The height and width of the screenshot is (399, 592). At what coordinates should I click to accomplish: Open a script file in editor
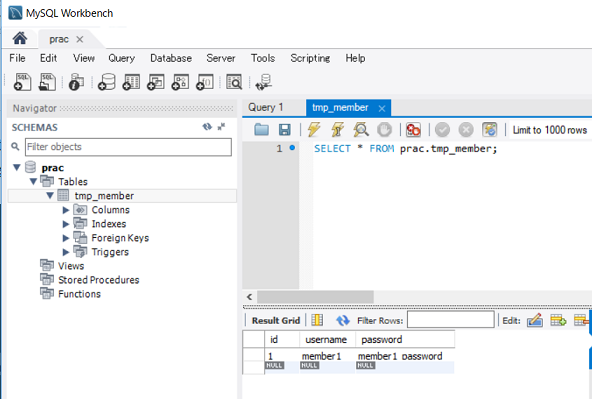(261, 129)
